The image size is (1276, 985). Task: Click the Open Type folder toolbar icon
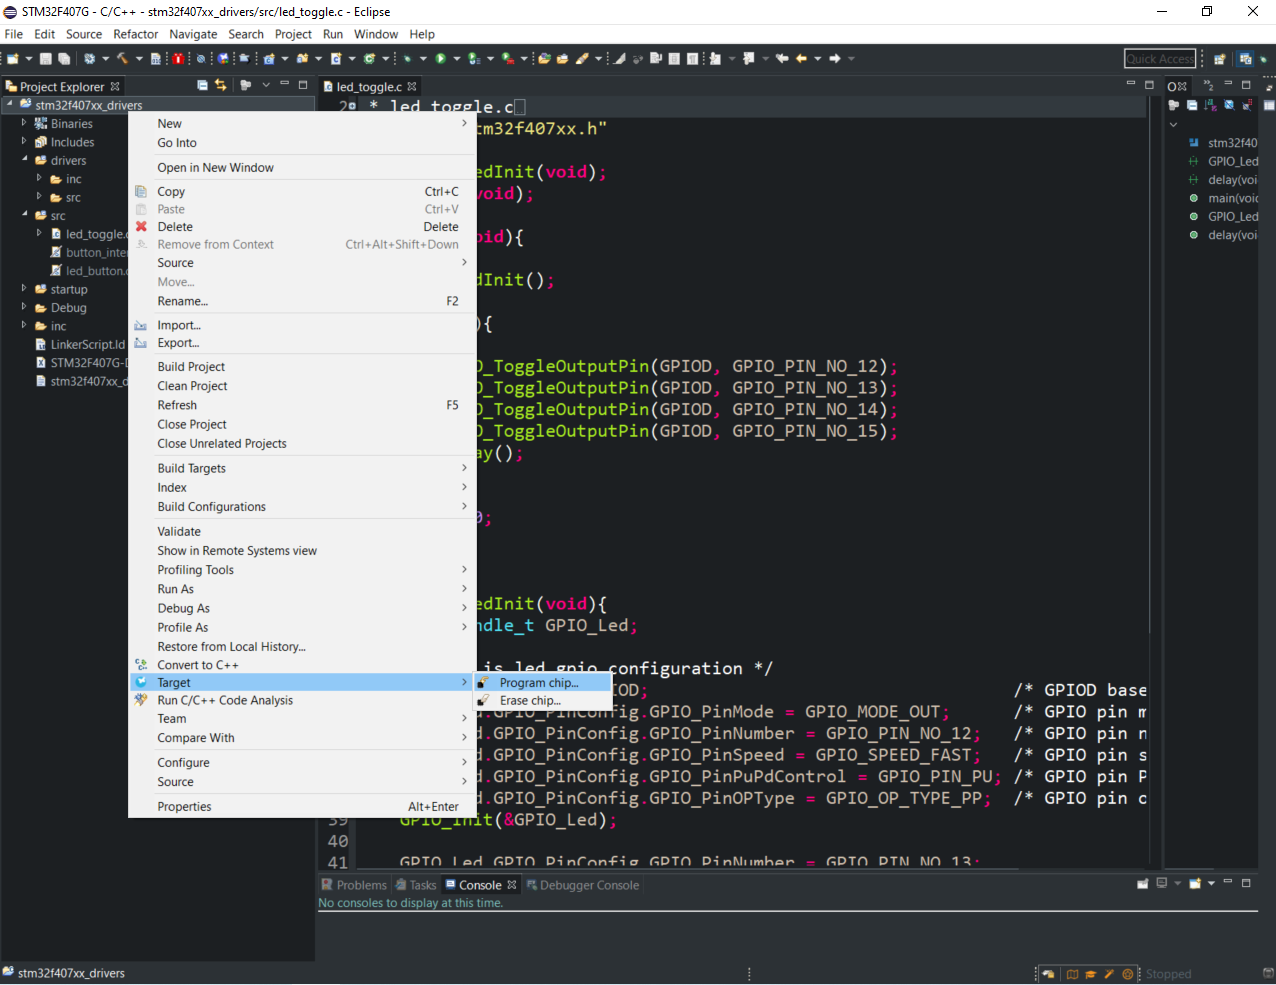click(x=543, y=59)
